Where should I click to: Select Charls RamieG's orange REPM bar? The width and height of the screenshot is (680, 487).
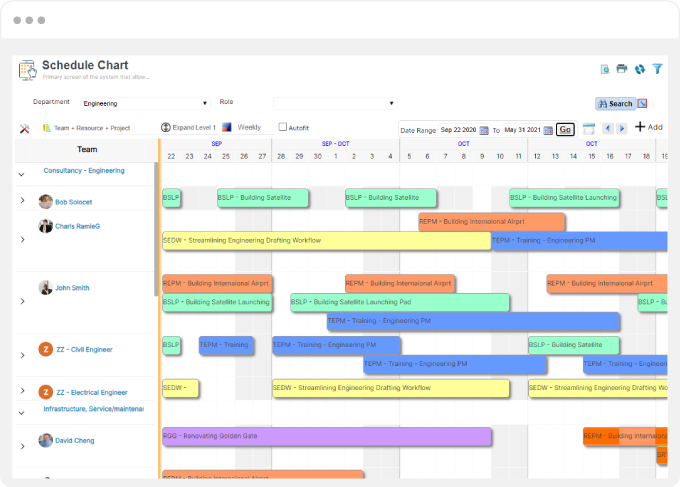[492, 222]
